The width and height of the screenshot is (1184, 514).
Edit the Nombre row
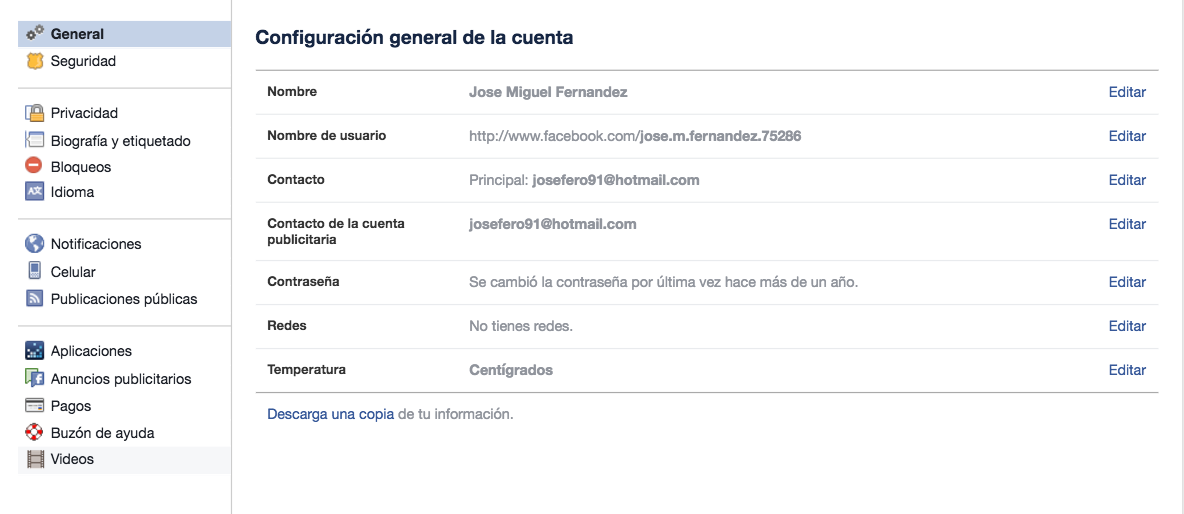pos(1127,92)
